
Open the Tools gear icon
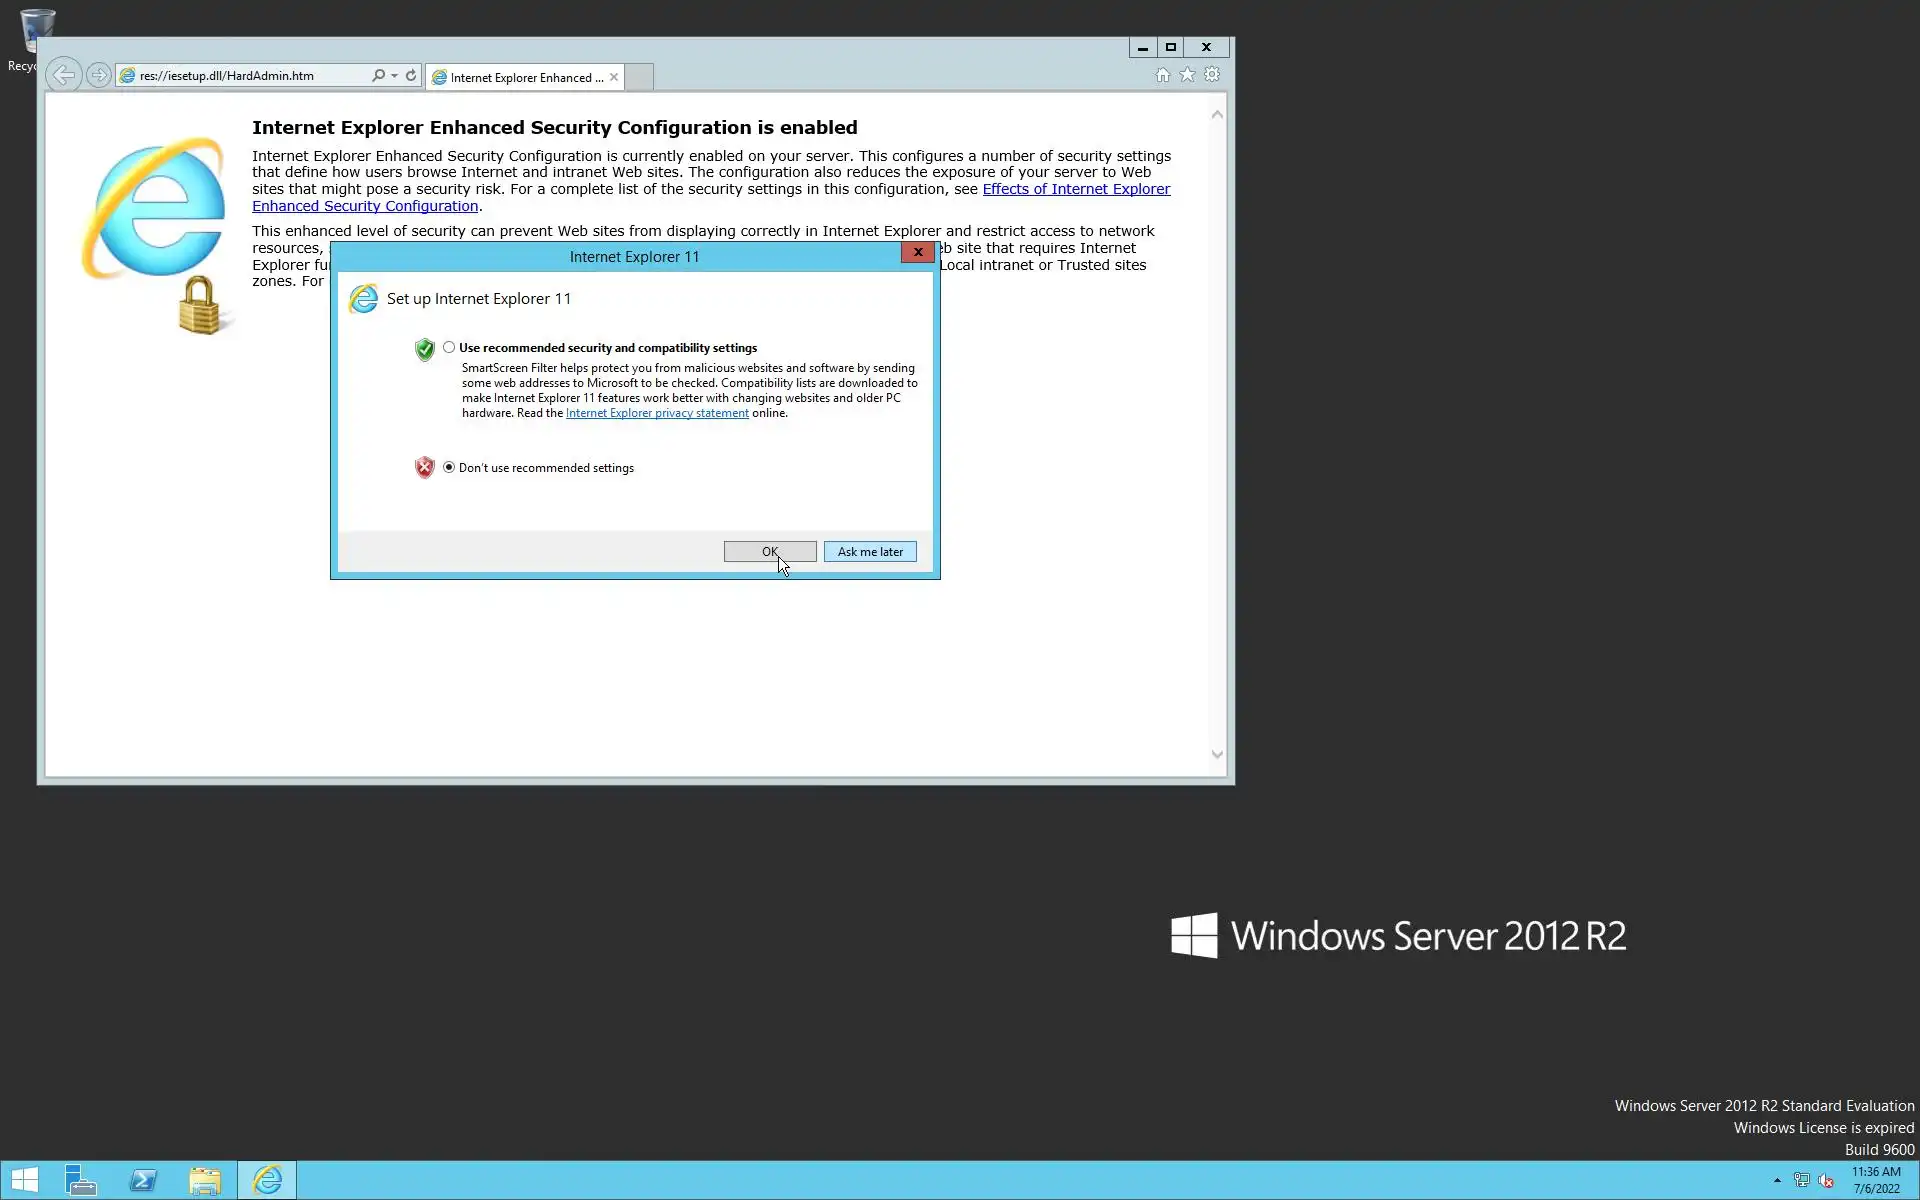[1212, 75]
